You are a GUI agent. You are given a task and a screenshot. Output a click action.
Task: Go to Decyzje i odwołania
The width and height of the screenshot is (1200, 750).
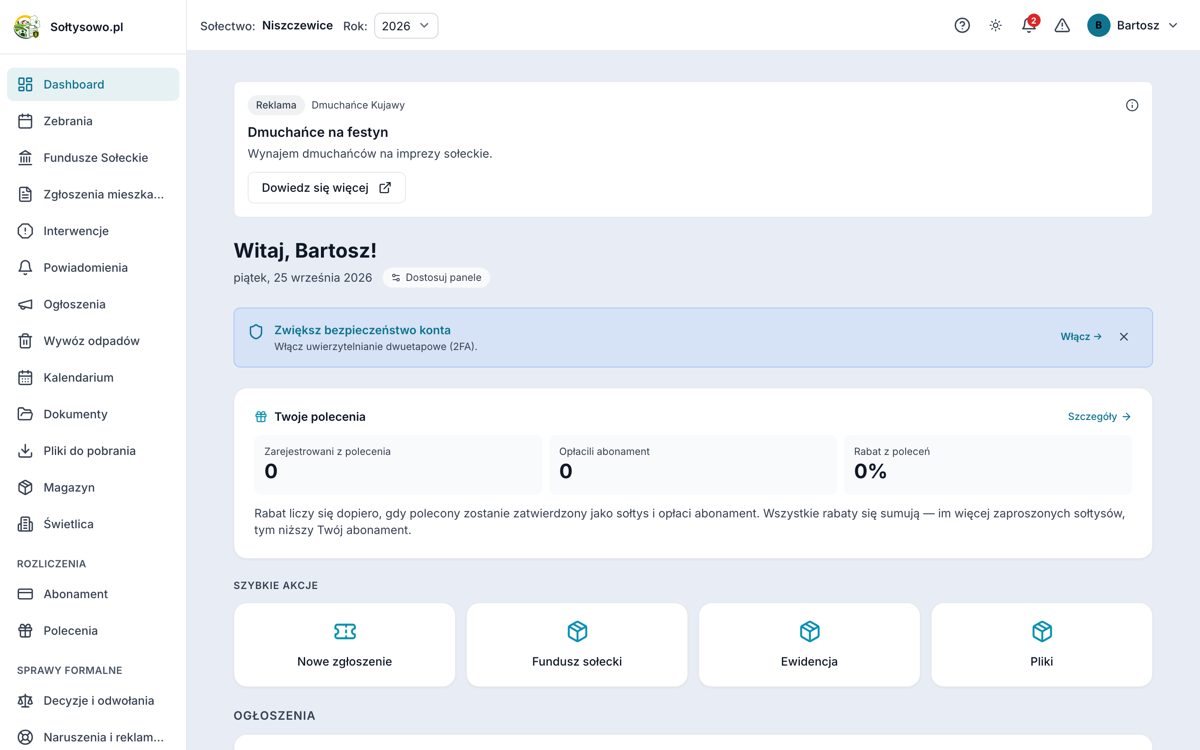click(x=93, y=701)
